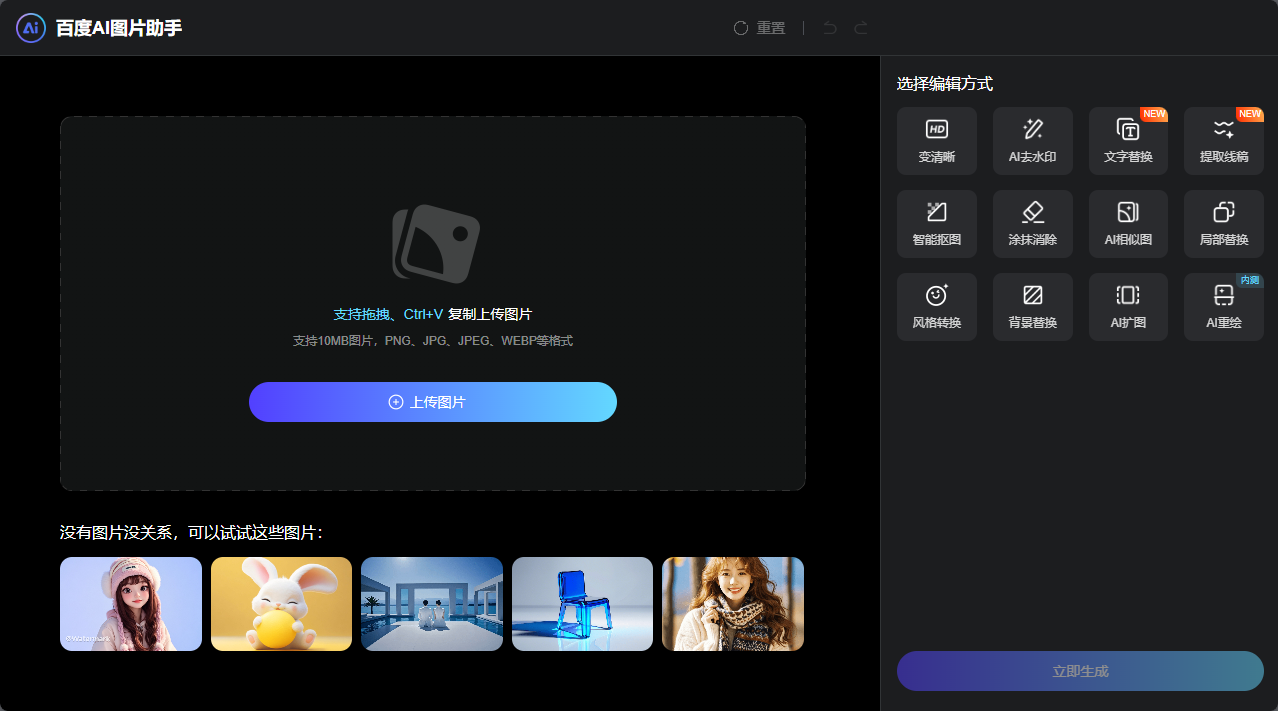Select the AI重绘 repaint tool
Screen dimensions: 1278x711
1222,306
